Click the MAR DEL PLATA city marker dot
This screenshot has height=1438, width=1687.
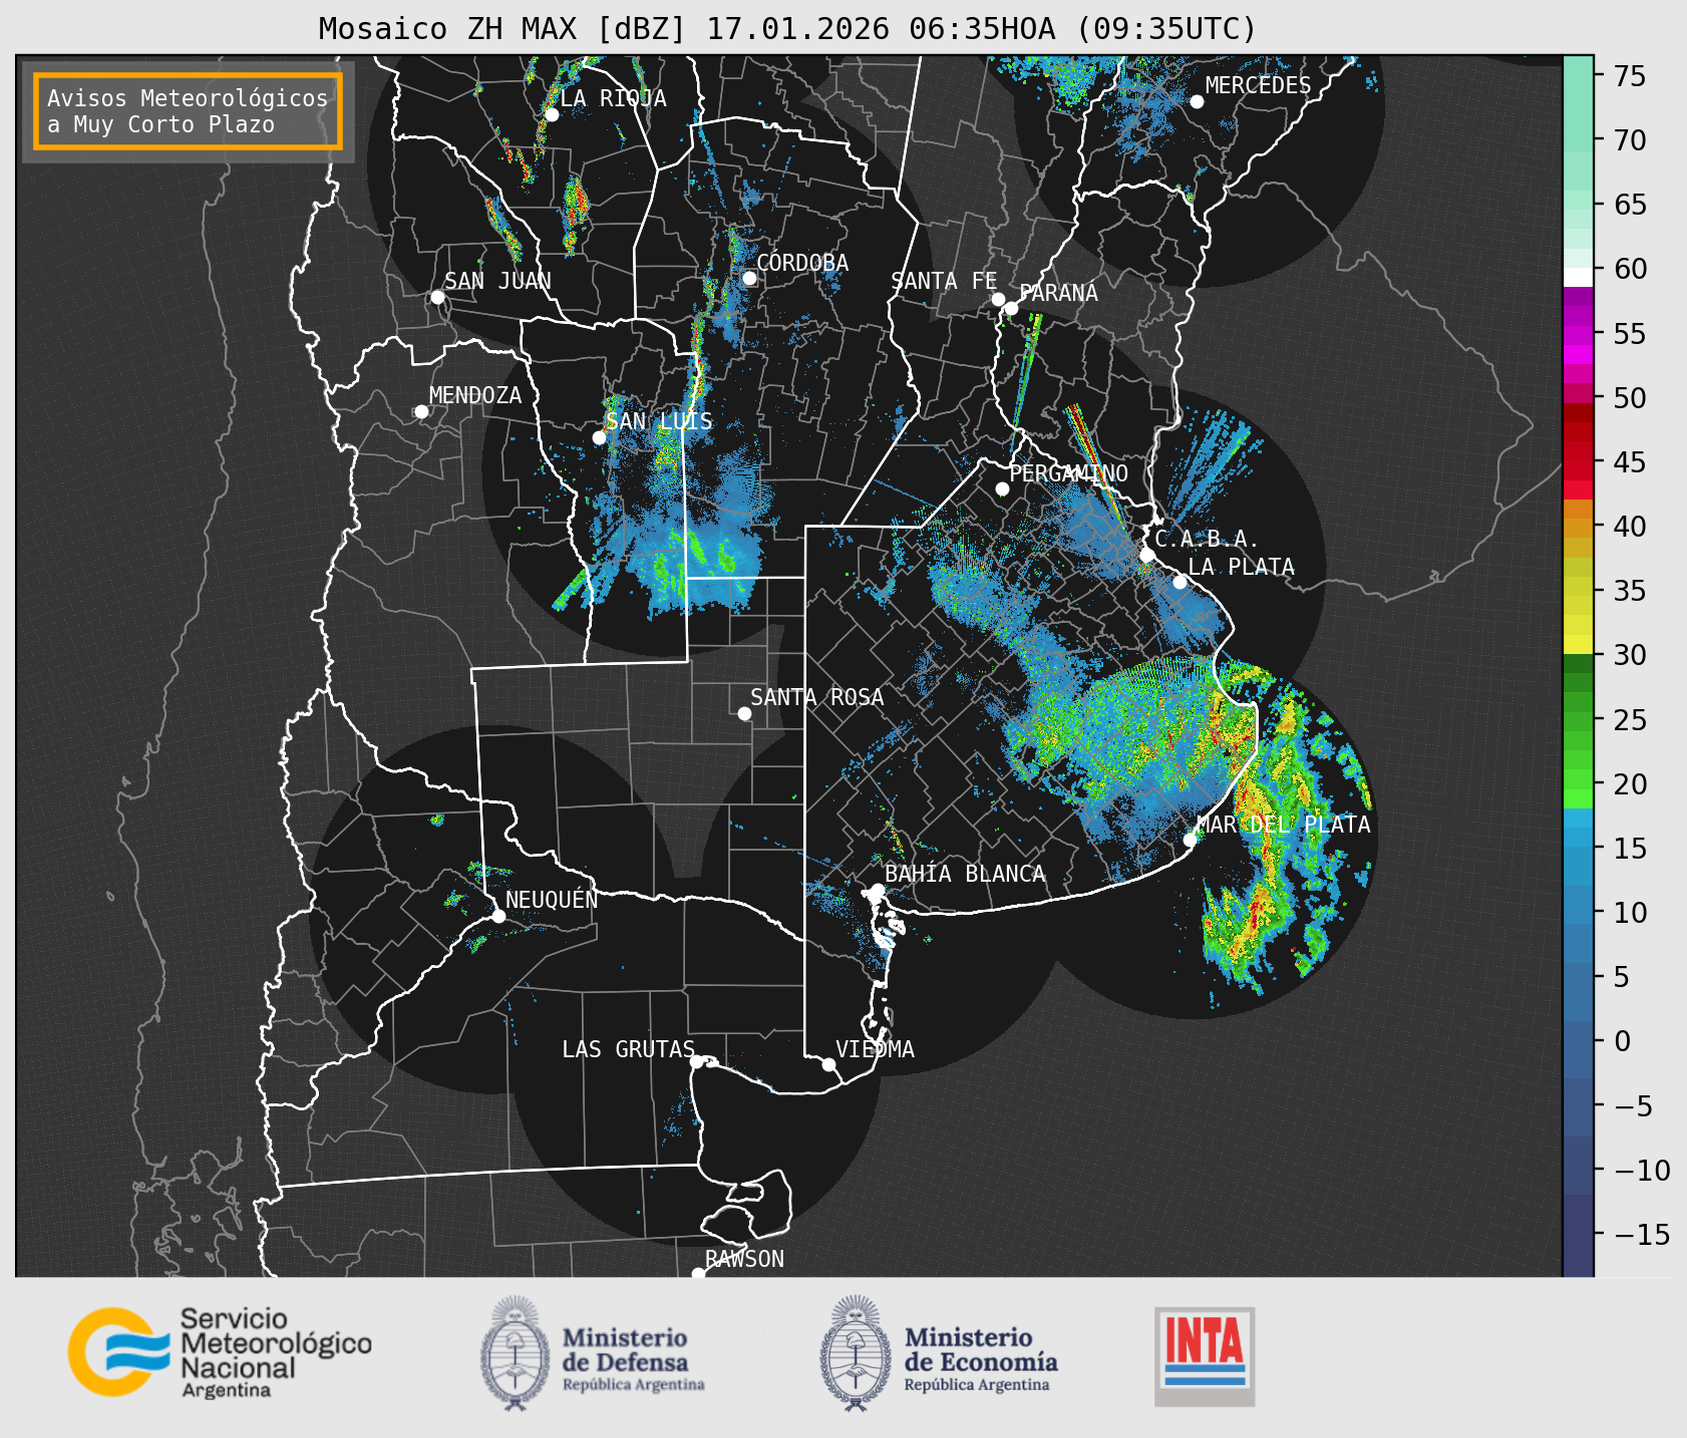1190,840
